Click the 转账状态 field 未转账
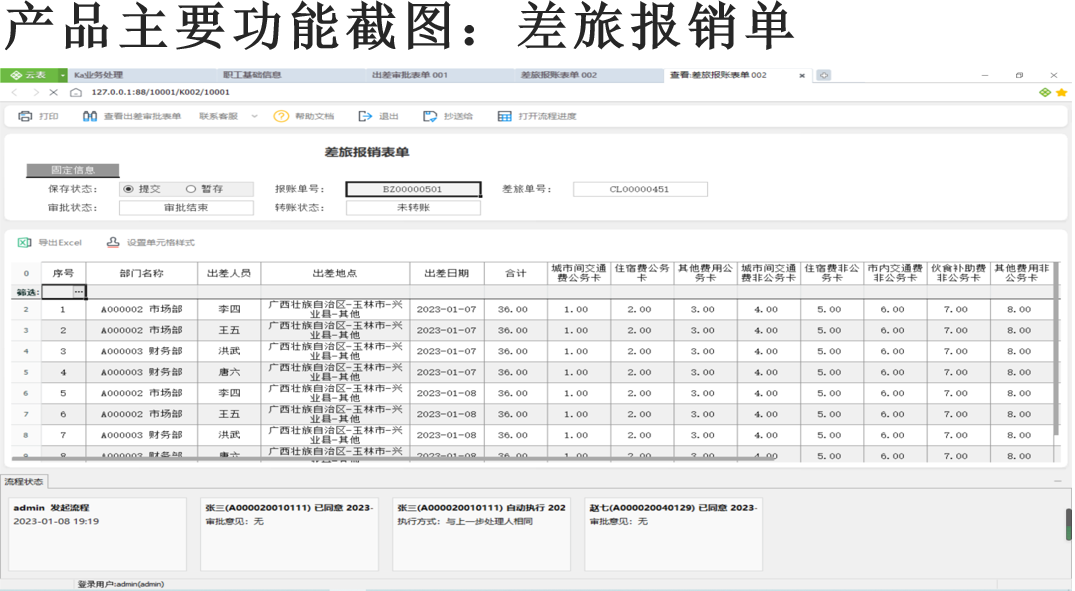This screenshot has width=1075, height=591. [413, 208]
